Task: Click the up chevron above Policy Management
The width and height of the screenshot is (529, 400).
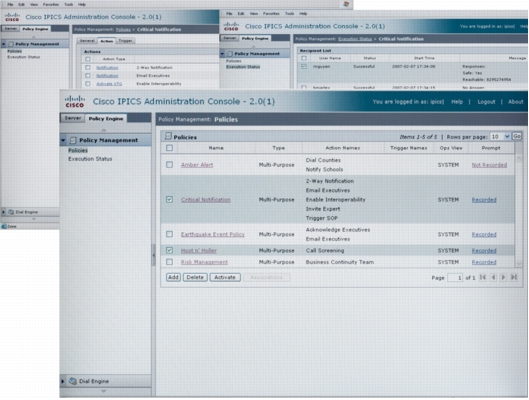Action: tap(104, 130)
